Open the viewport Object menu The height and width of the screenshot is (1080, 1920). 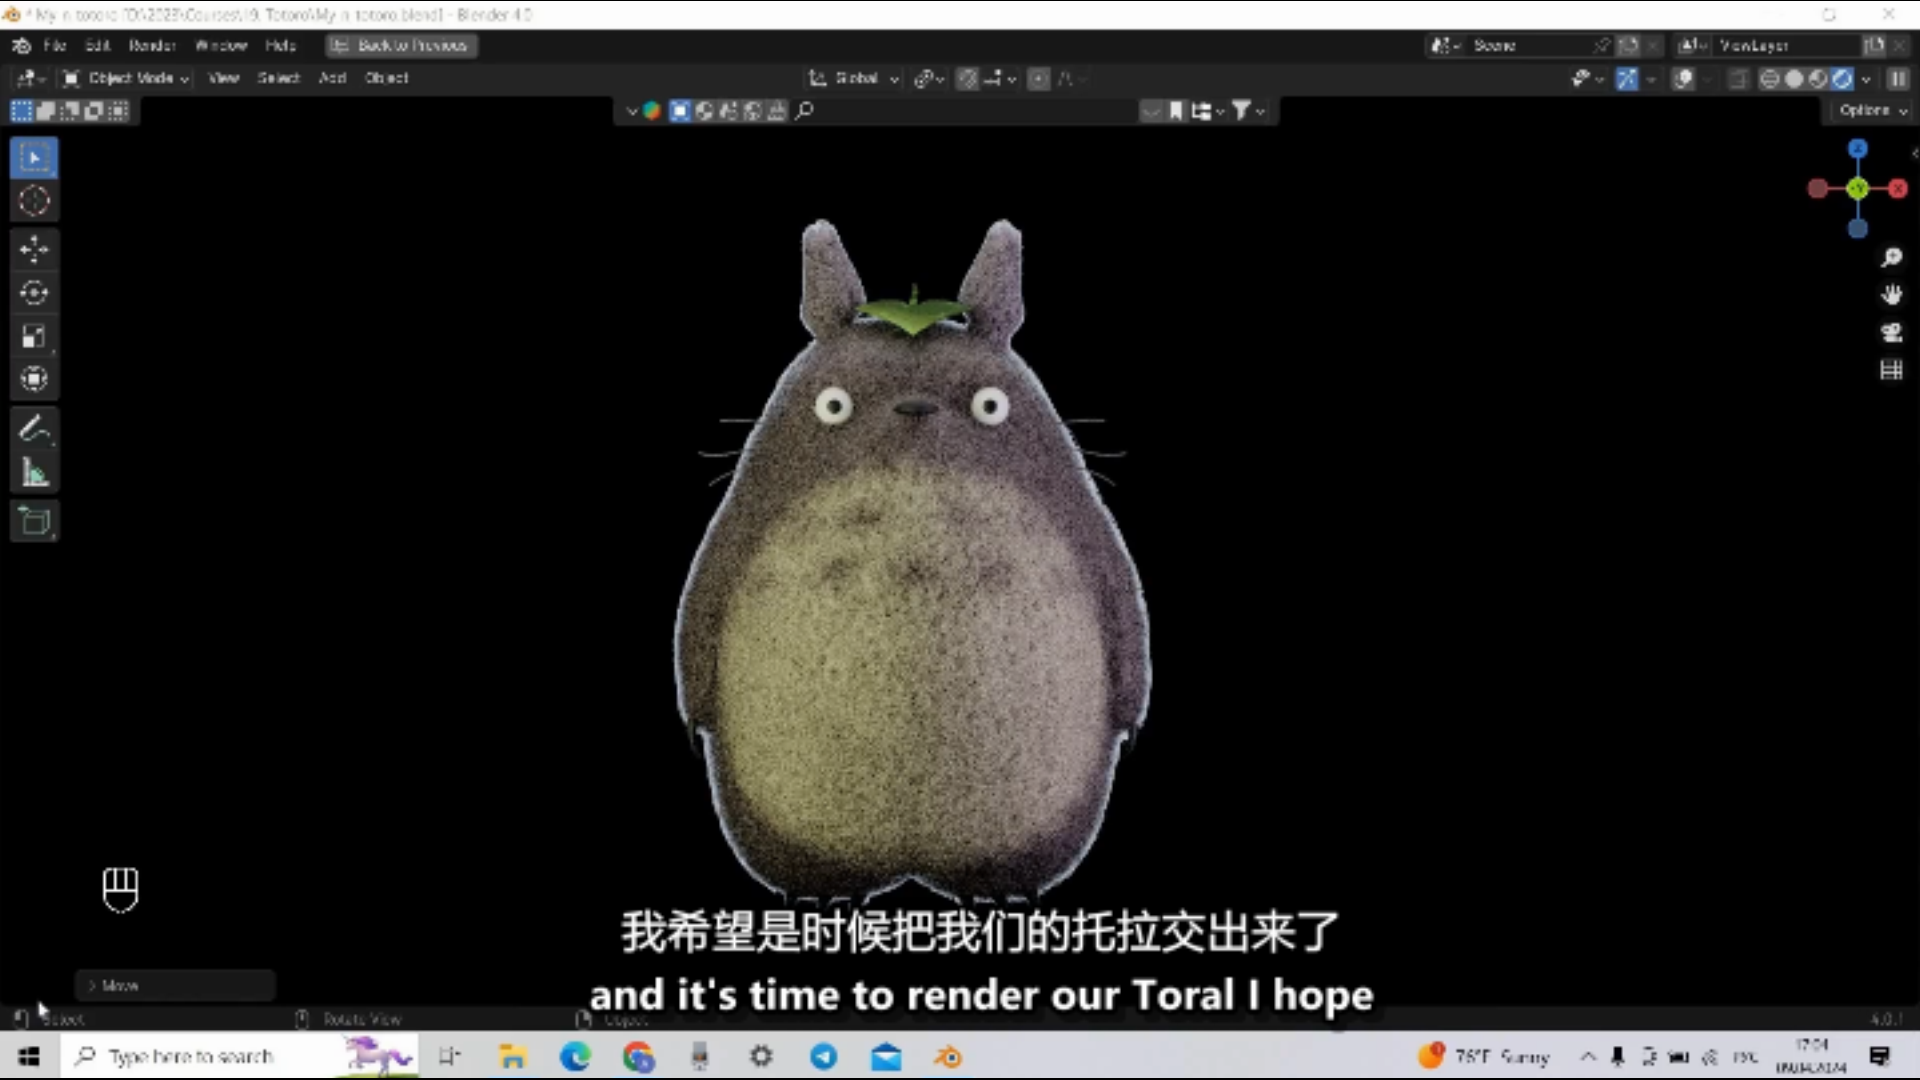tap(386, 78)
